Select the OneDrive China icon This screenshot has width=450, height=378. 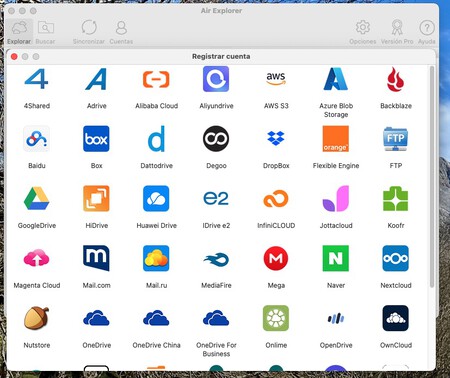pos(156,318)
